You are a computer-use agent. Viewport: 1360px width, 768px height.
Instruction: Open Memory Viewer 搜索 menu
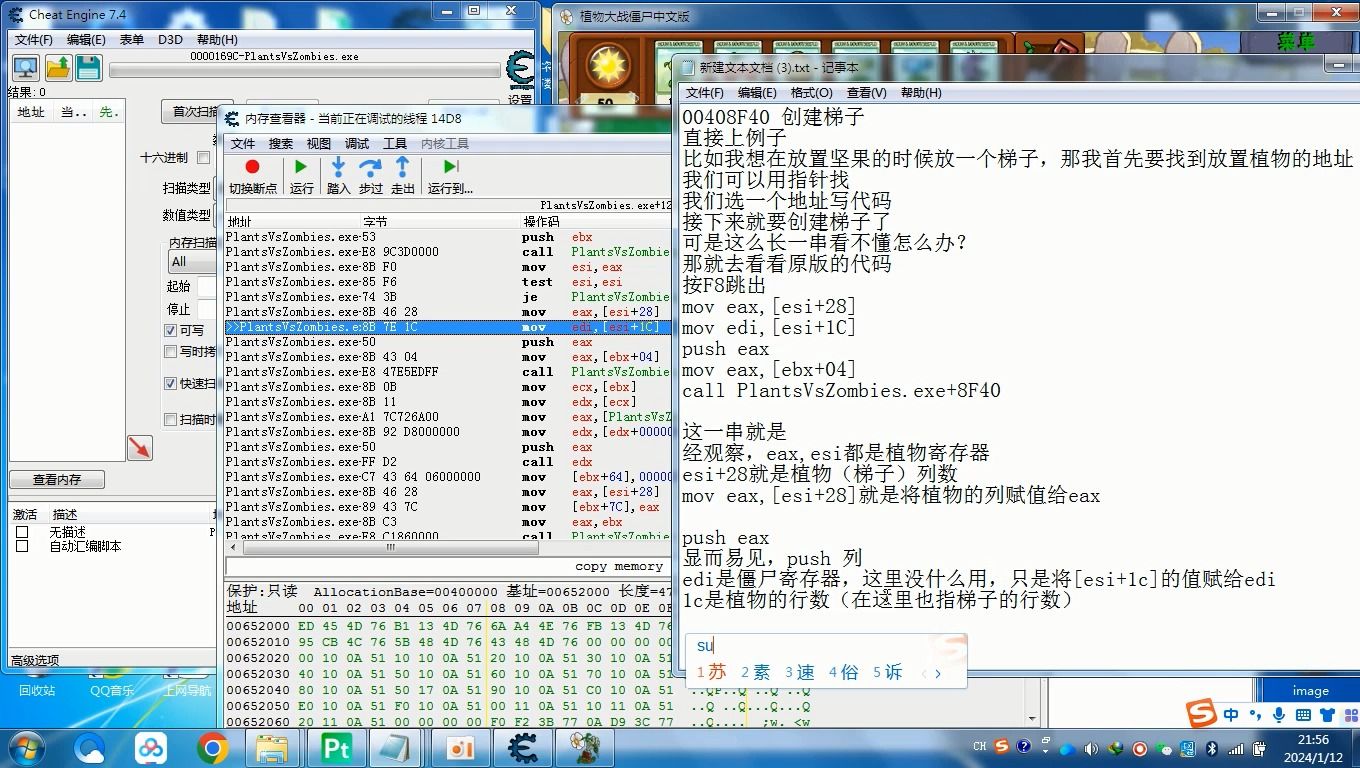[281, 144]
